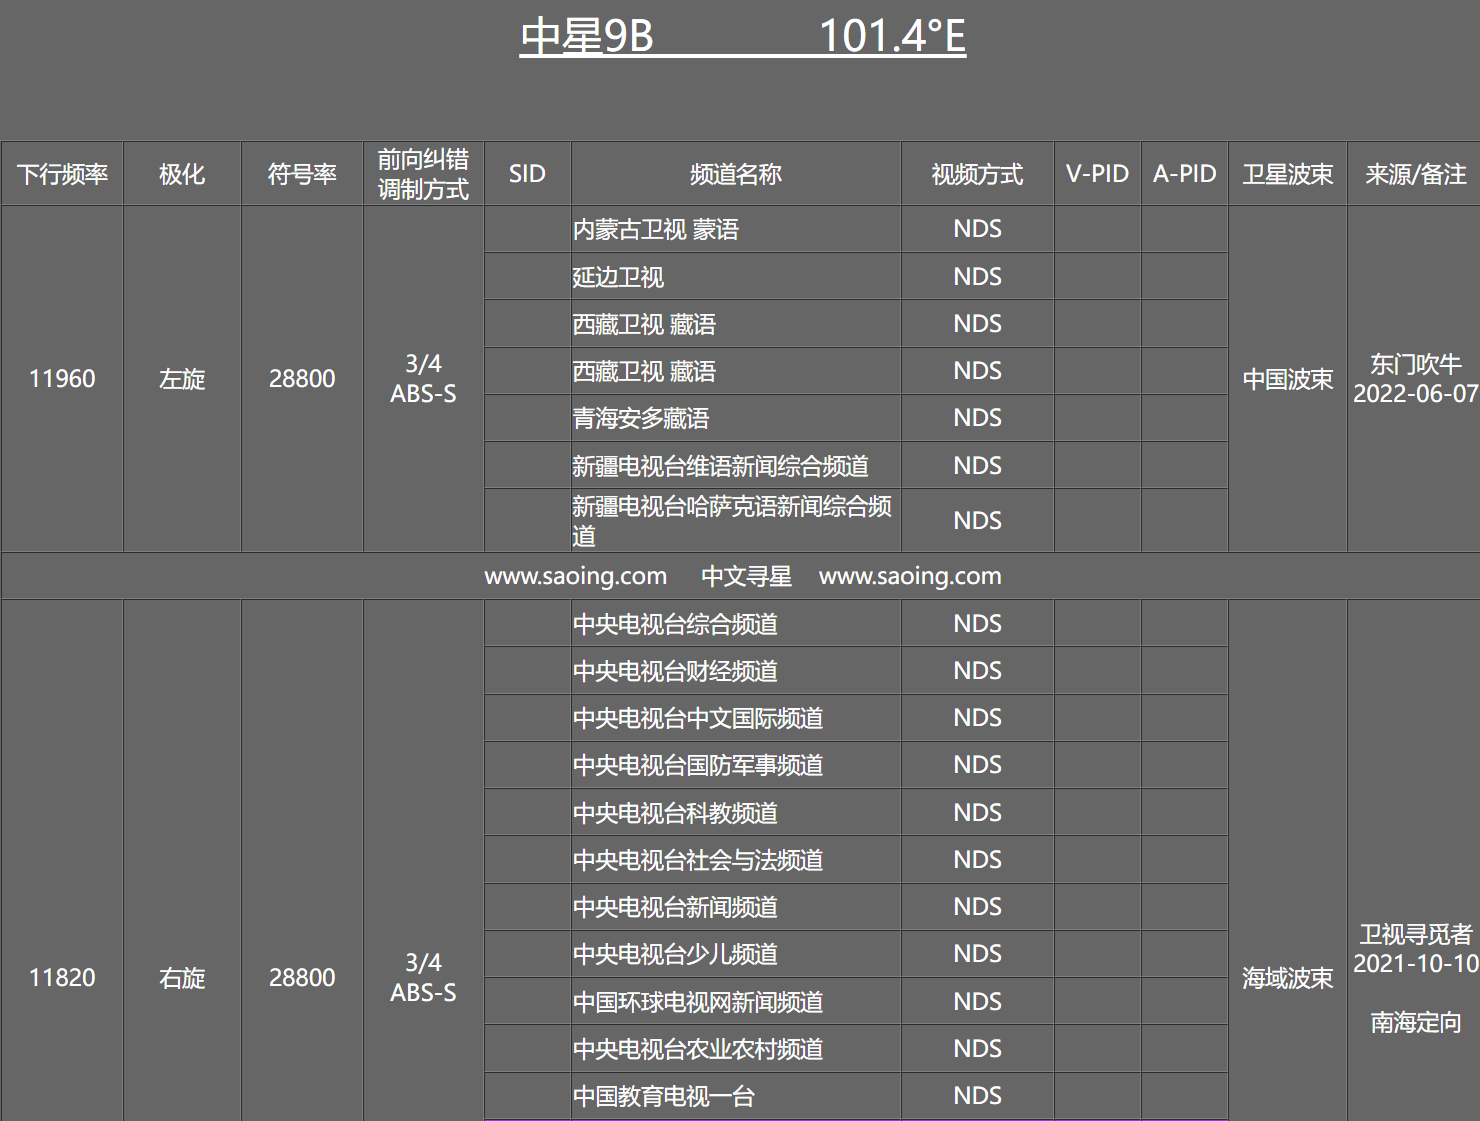Click the SID column header
The height and width of the screenshot is (1121, 1480).
[527, 174]
